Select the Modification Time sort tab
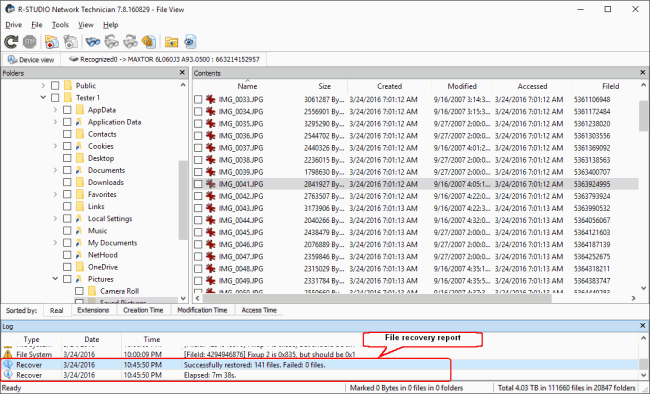Viewport: 650px width, 394px height. click(x=202, y=310)
